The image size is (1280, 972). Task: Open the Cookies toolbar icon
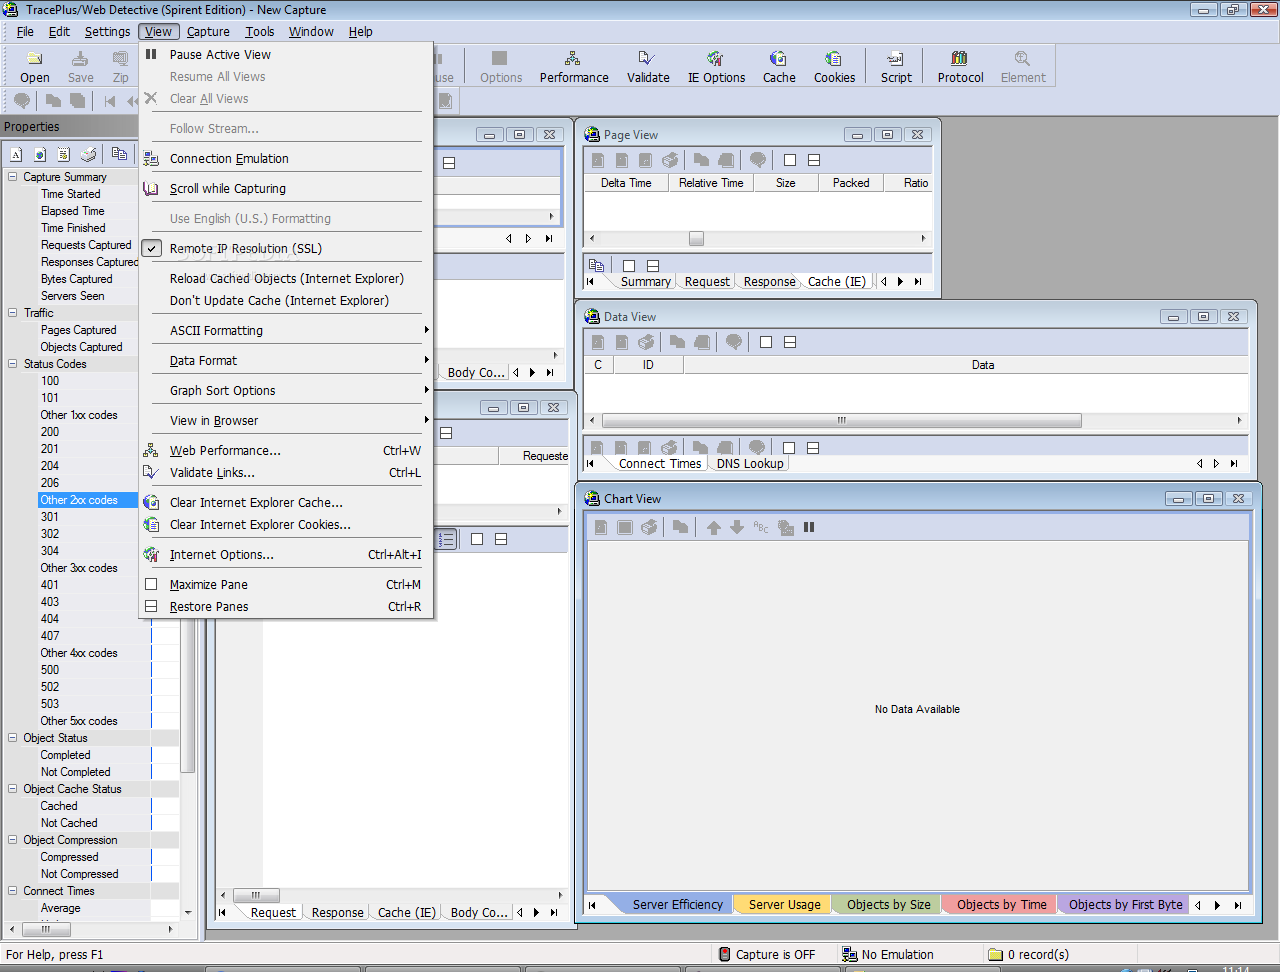coord(834,66)
